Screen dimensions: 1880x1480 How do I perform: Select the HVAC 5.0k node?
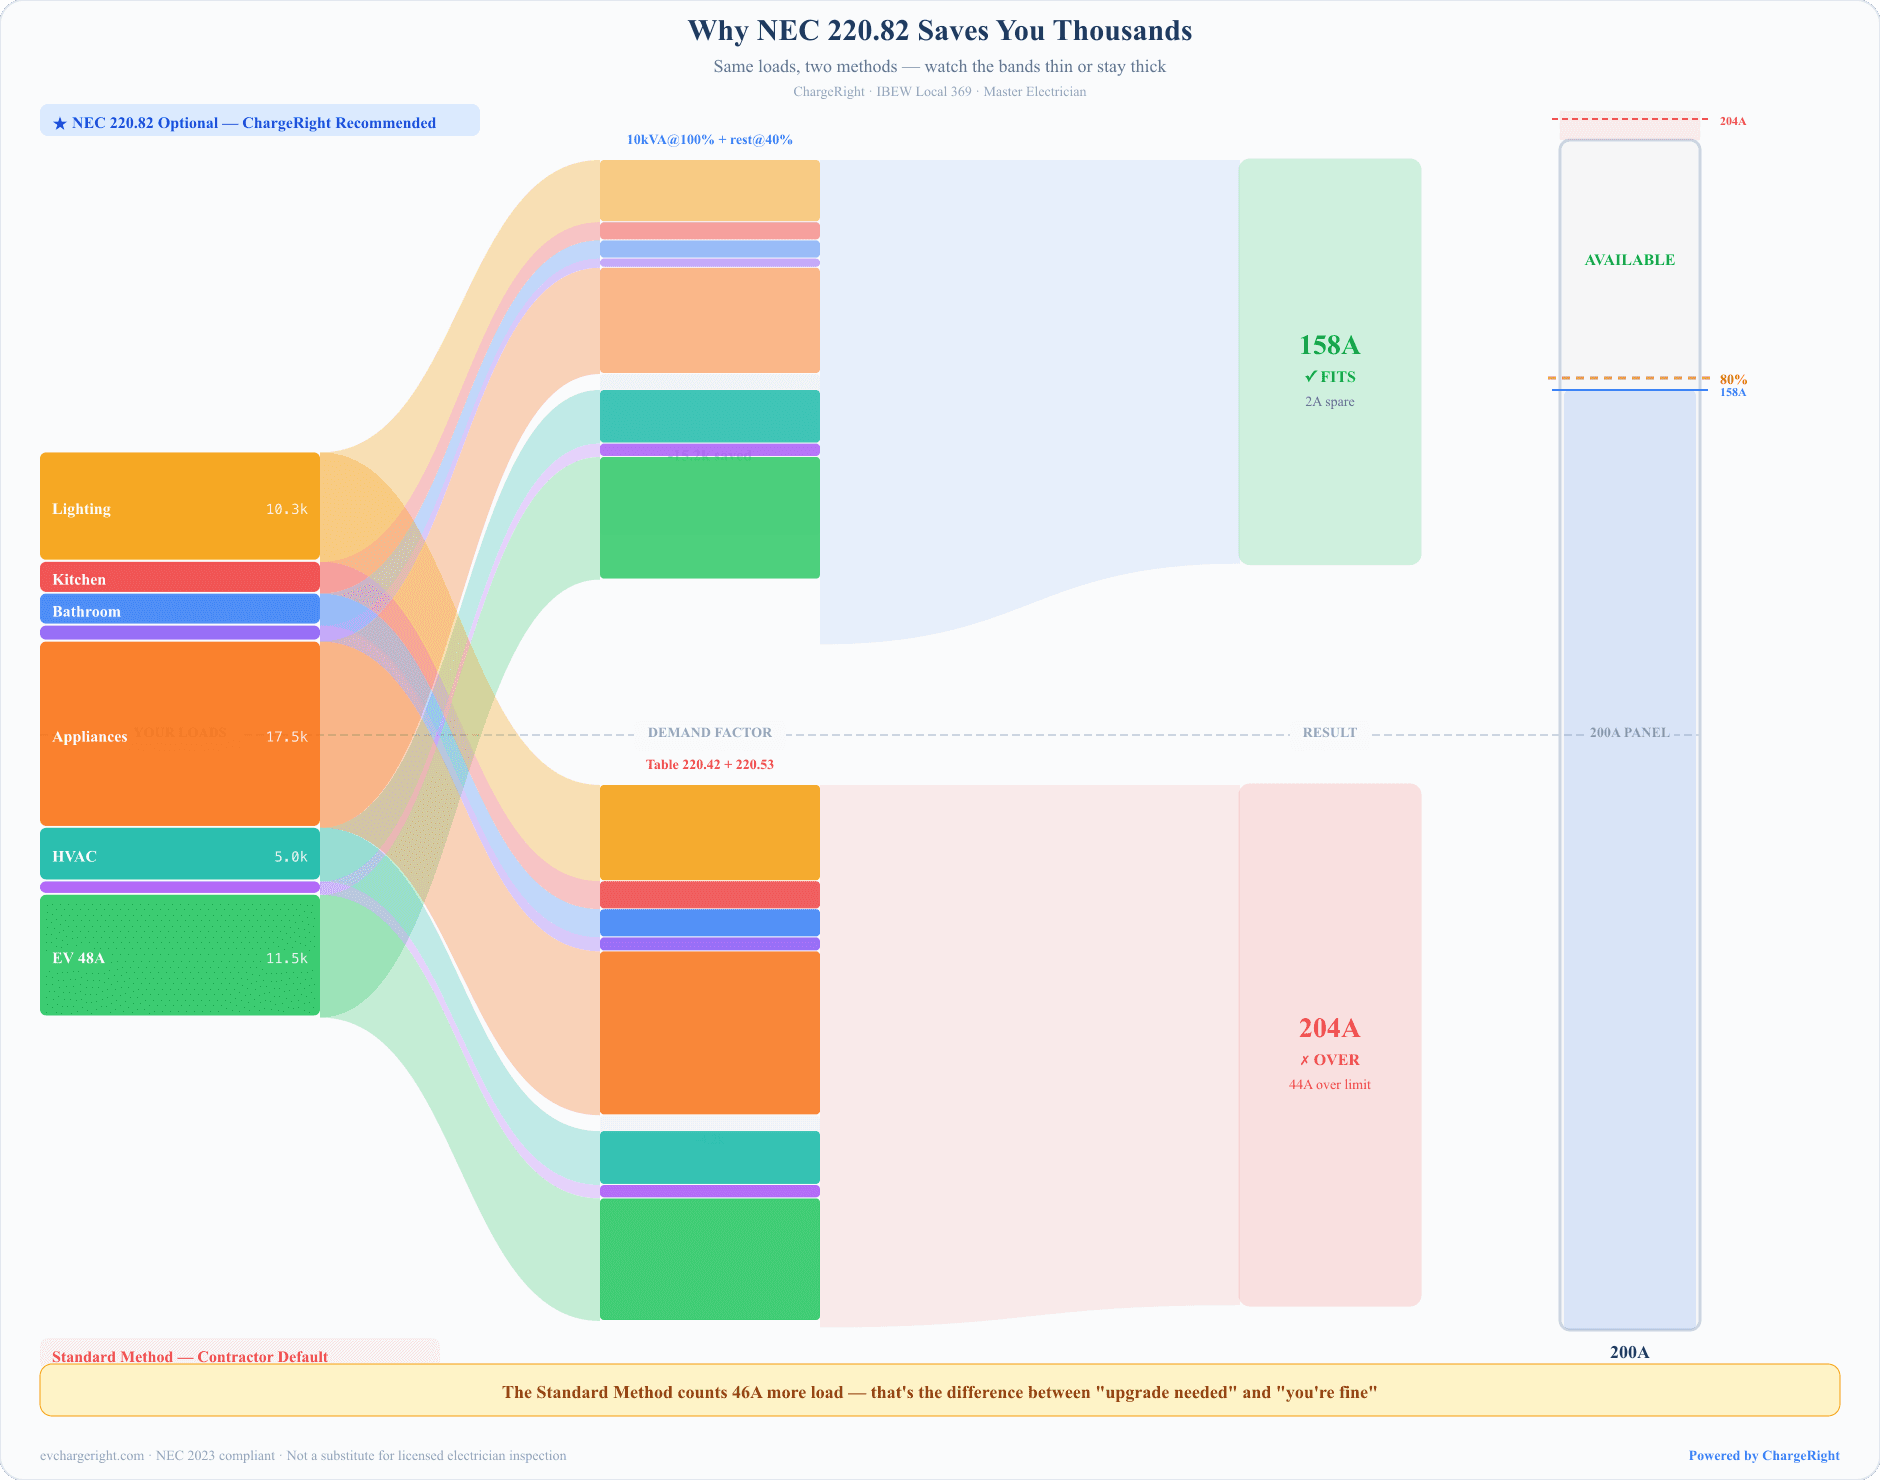[x=180, y=855]
